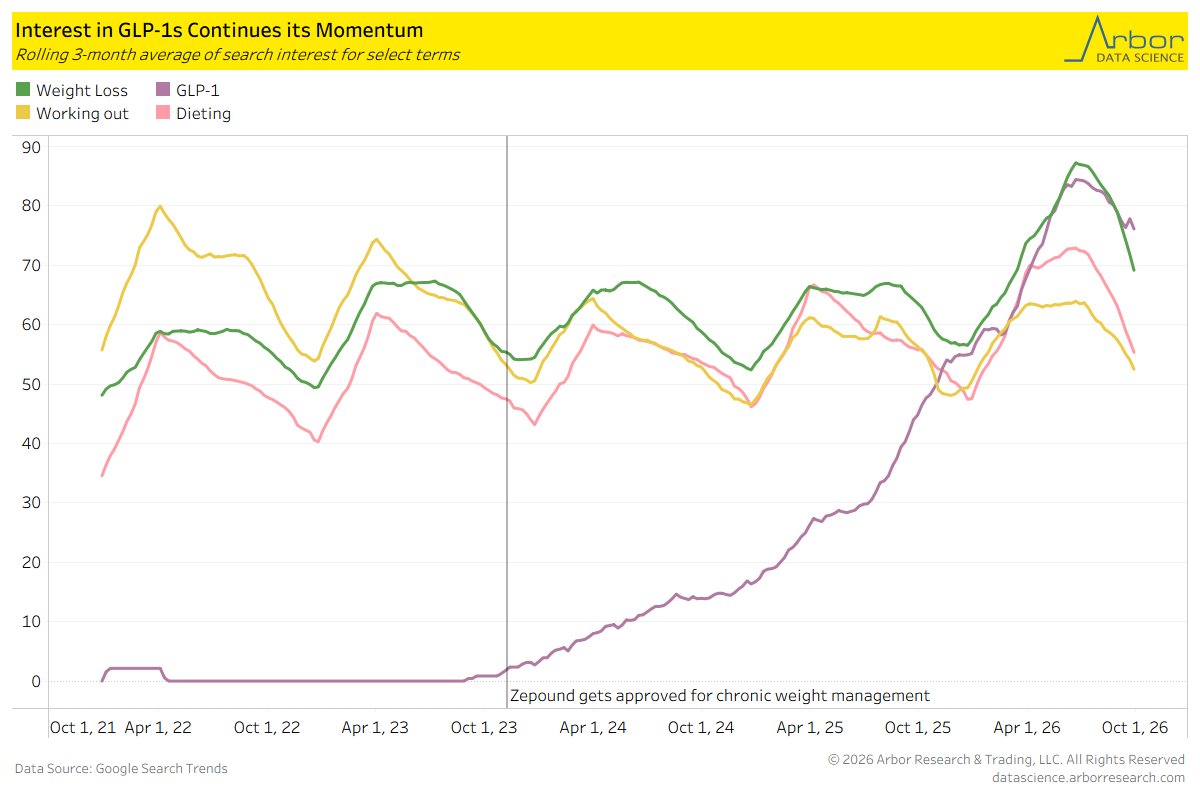Click the Oct 1, 22 axis label
This screenshot has height=800, width=1200.
click(x=267, y=728)
